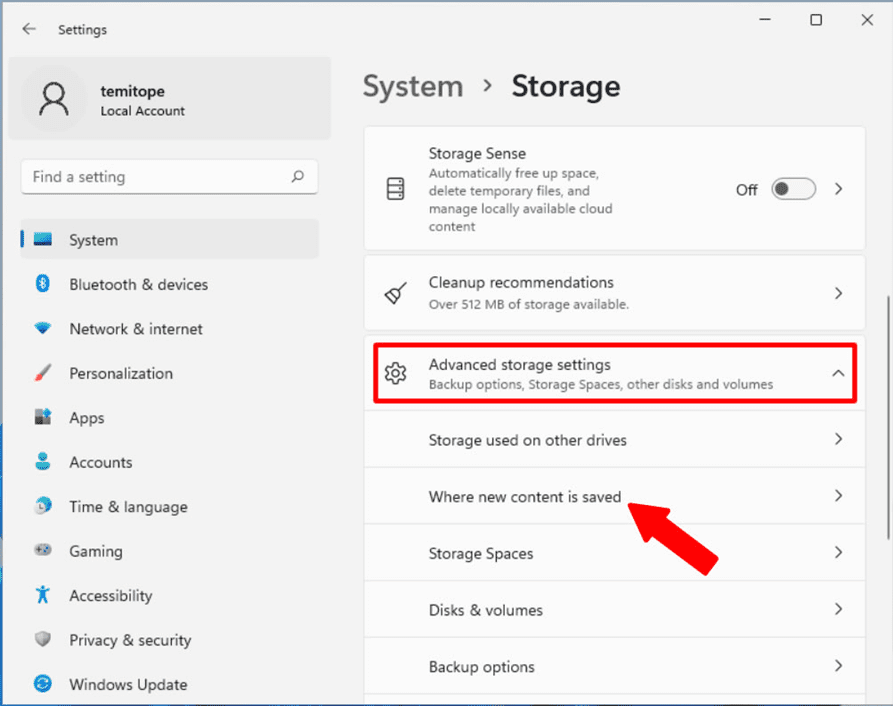Turn on the Storage Sense toggle
This screenshot has height=706, width=893.
click(793, 189)
